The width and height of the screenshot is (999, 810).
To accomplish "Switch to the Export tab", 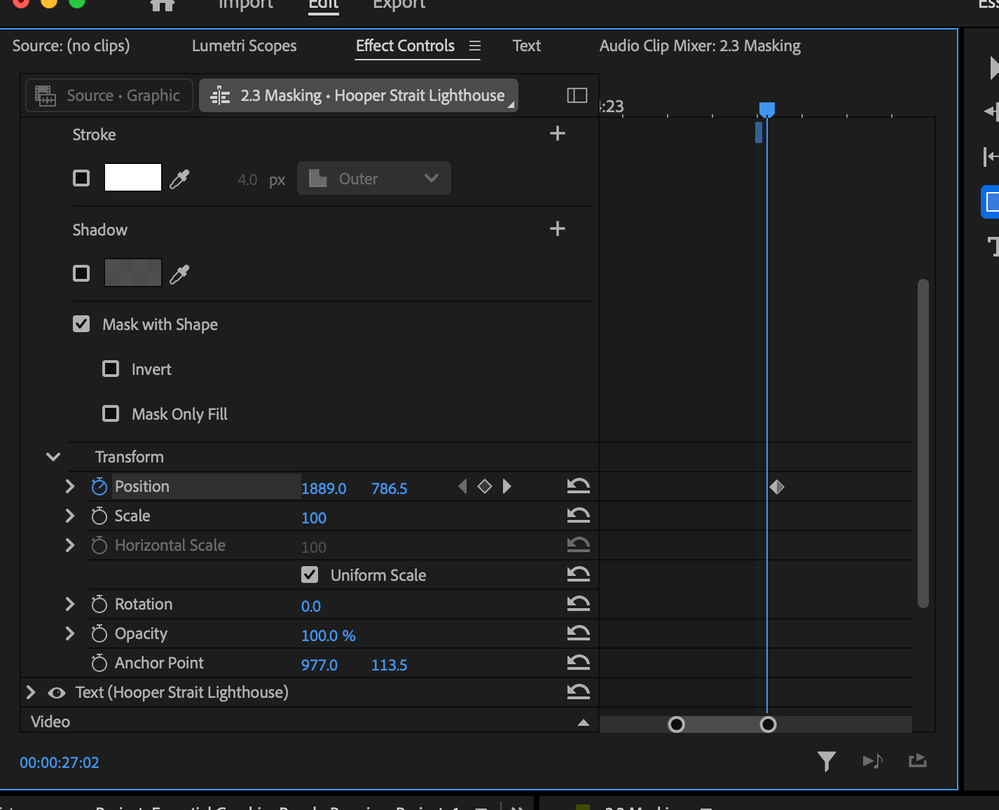I will 399,5.
